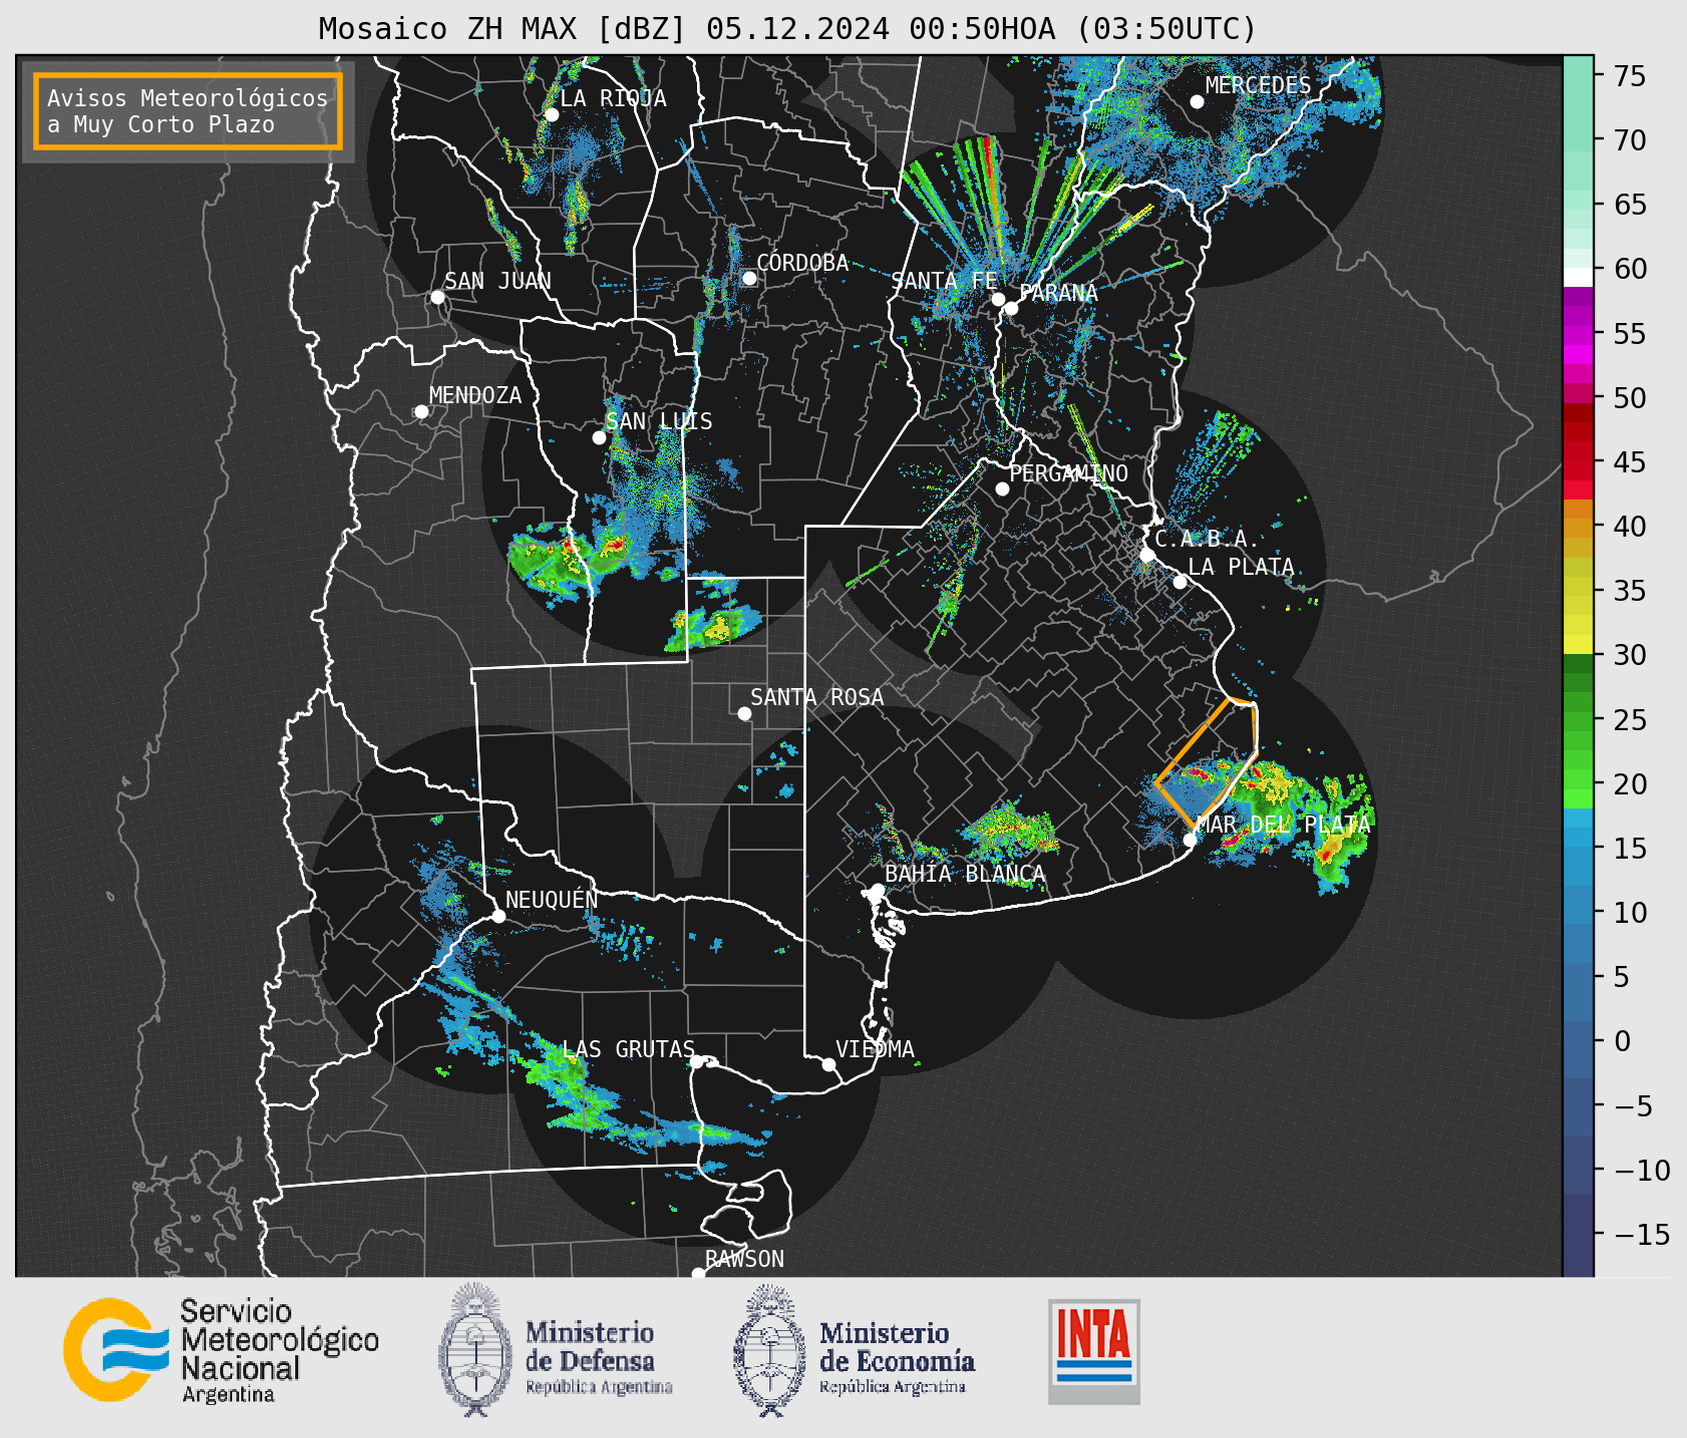
Task: Click the orange warning polygon near Mar del Plata
Action: click(1207, 762)
